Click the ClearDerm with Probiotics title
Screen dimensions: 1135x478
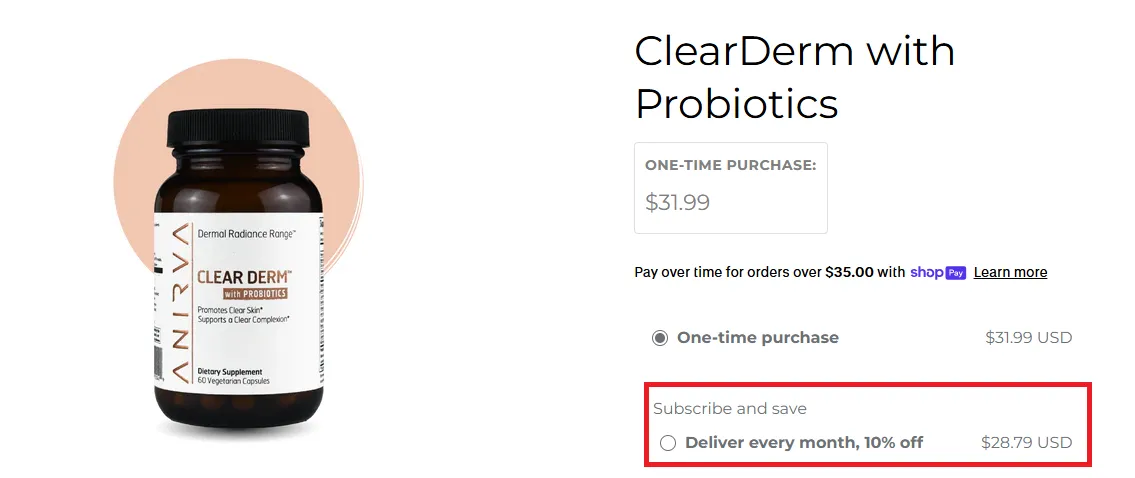pos(795,77)
